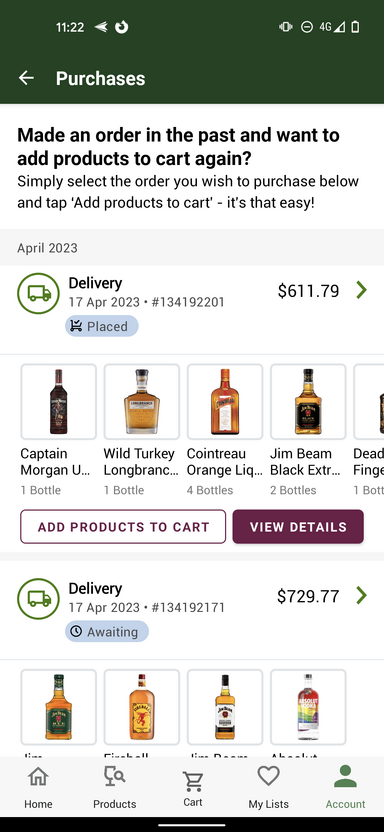
Task: Expand the $729.77 order chevron
Action: (362, 595)
